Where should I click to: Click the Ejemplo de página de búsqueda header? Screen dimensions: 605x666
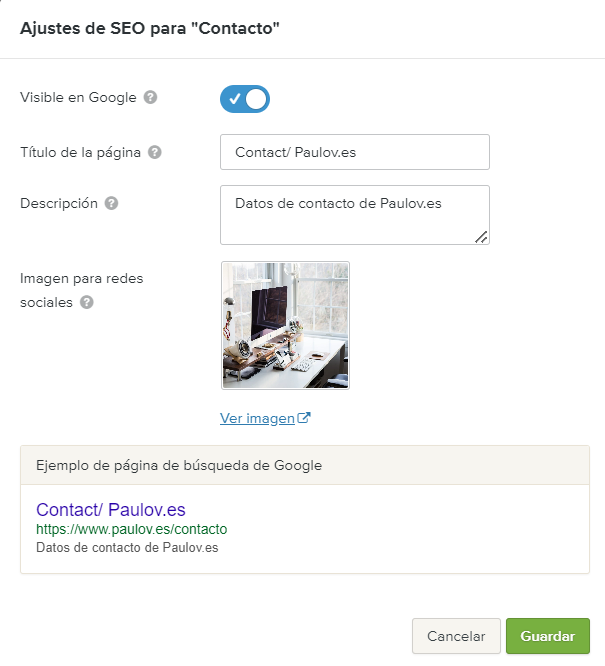[x=305, y=465]
